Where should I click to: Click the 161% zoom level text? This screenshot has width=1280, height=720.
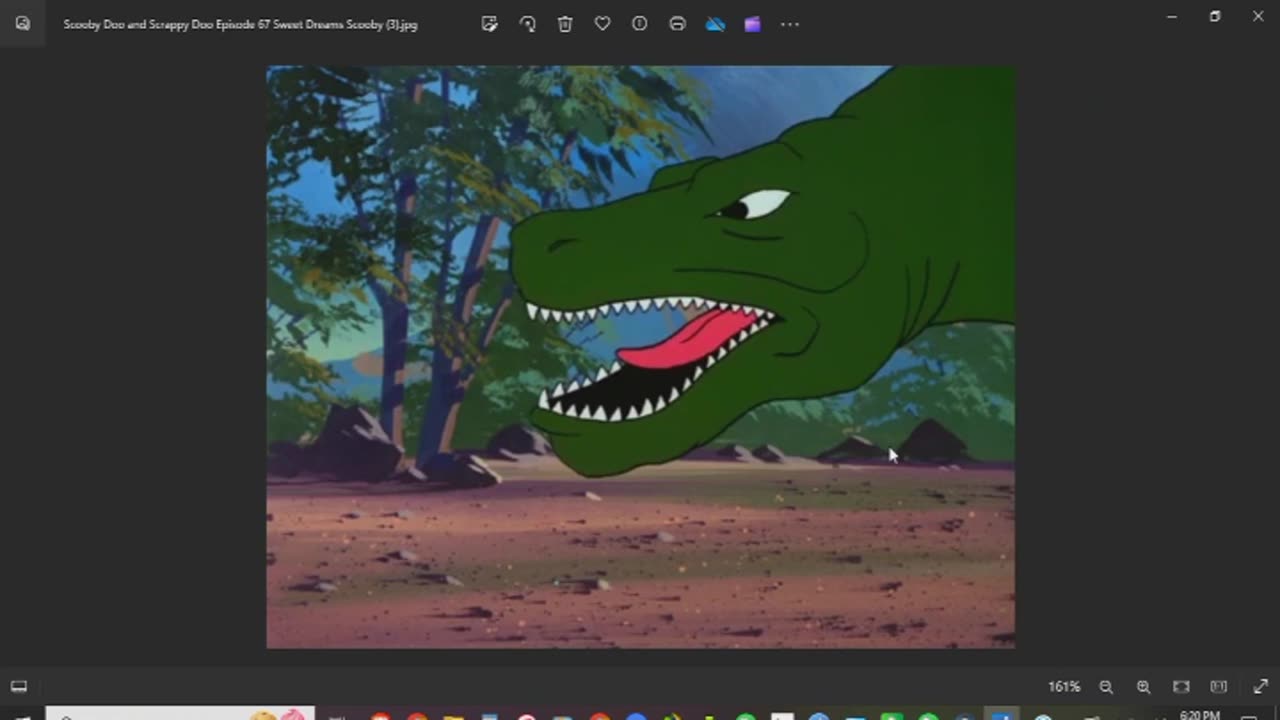(1064, 687)
